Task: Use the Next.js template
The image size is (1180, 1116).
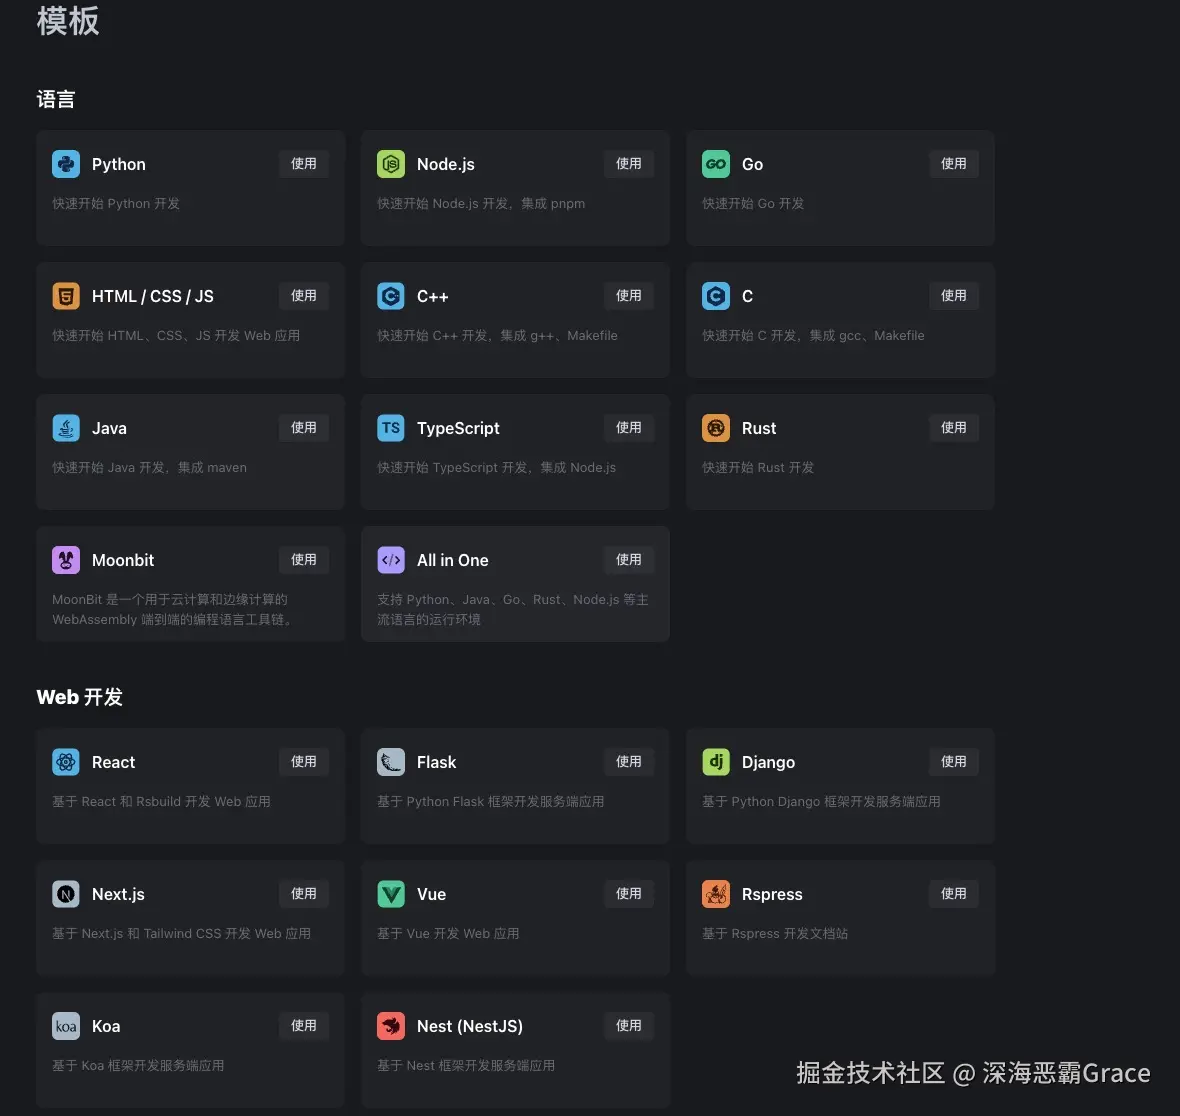Action: (x=304, y=894)
